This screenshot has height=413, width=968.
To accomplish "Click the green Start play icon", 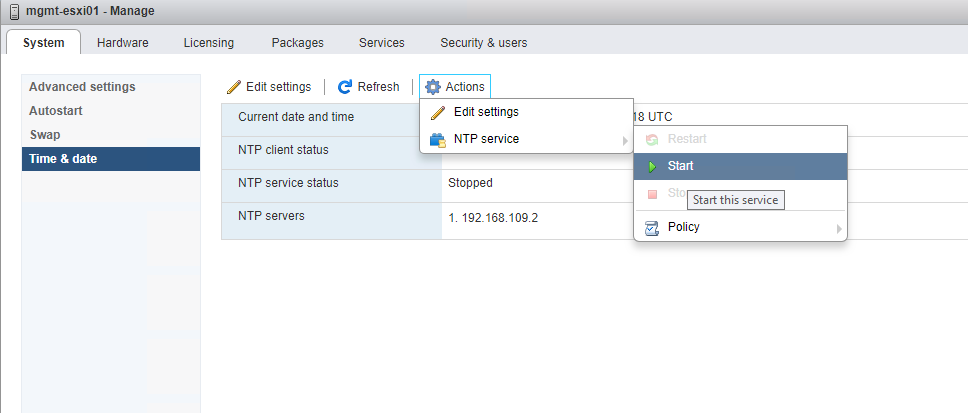I will (652, 166).
